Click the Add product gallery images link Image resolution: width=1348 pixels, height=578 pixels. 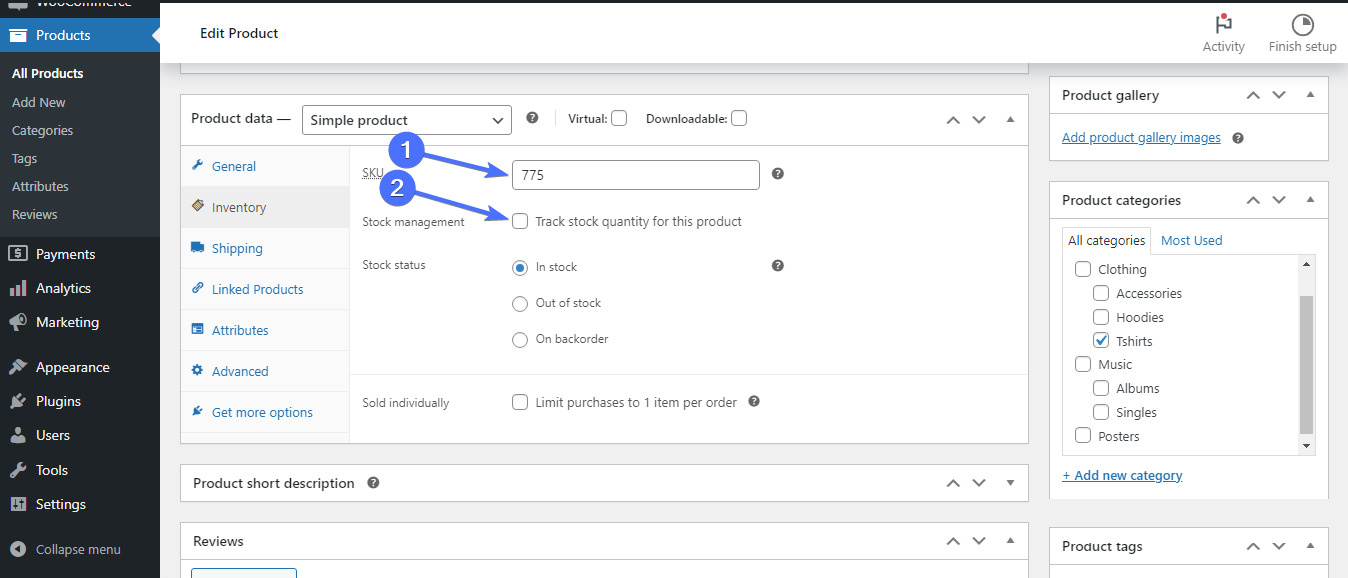[1141, 138]
